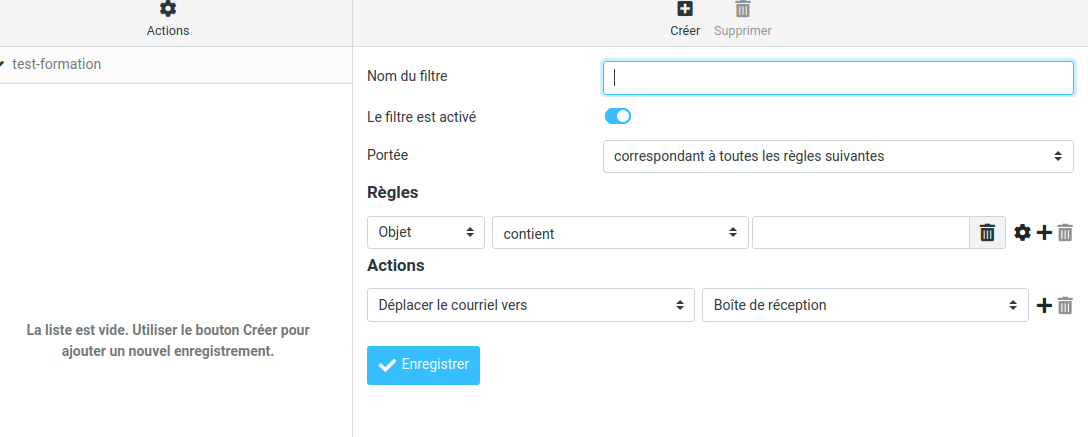Open the Objet rule field dropdown

[x=426, y=233]
